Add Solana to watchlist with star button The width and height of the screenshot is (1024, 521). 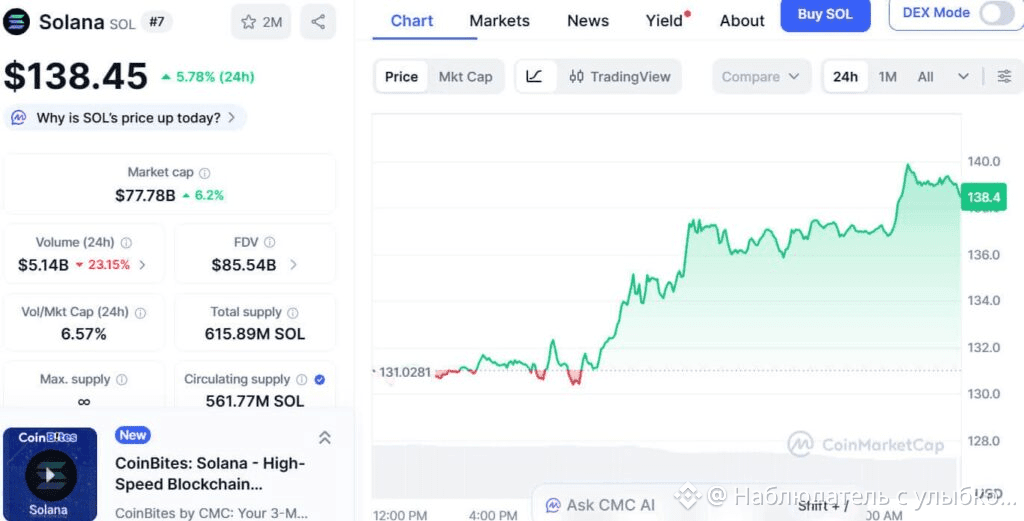click(261, 22)
